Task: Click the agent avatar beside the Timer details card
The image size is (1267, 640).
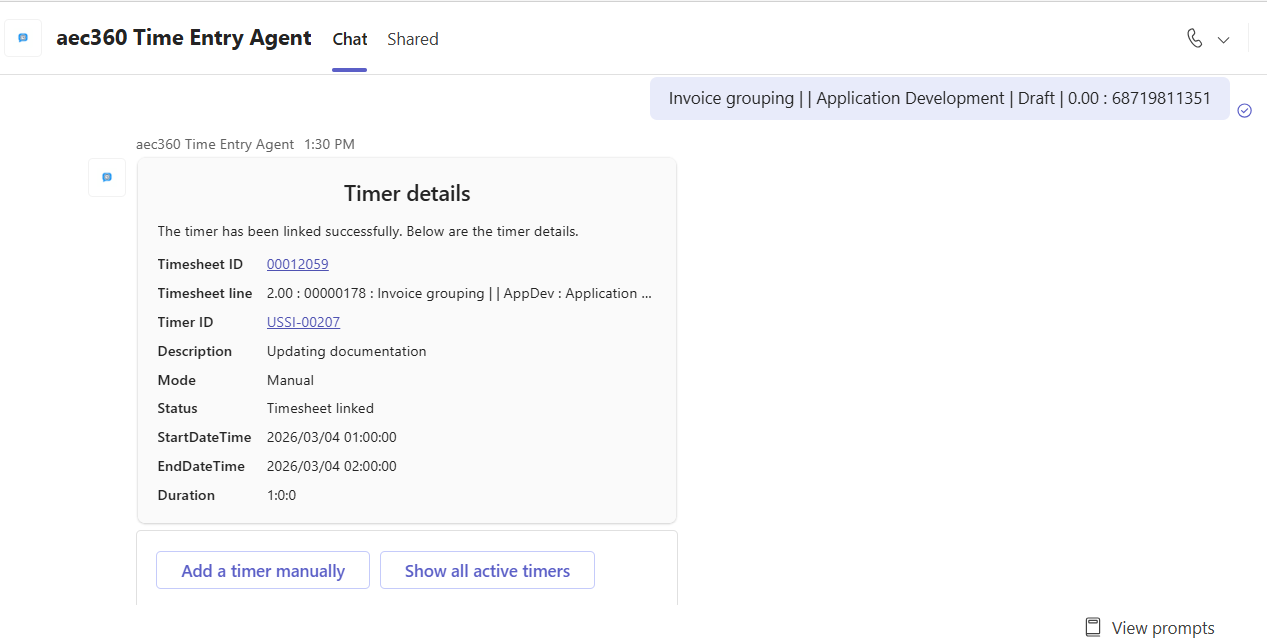Action: (x=107, y=177)
